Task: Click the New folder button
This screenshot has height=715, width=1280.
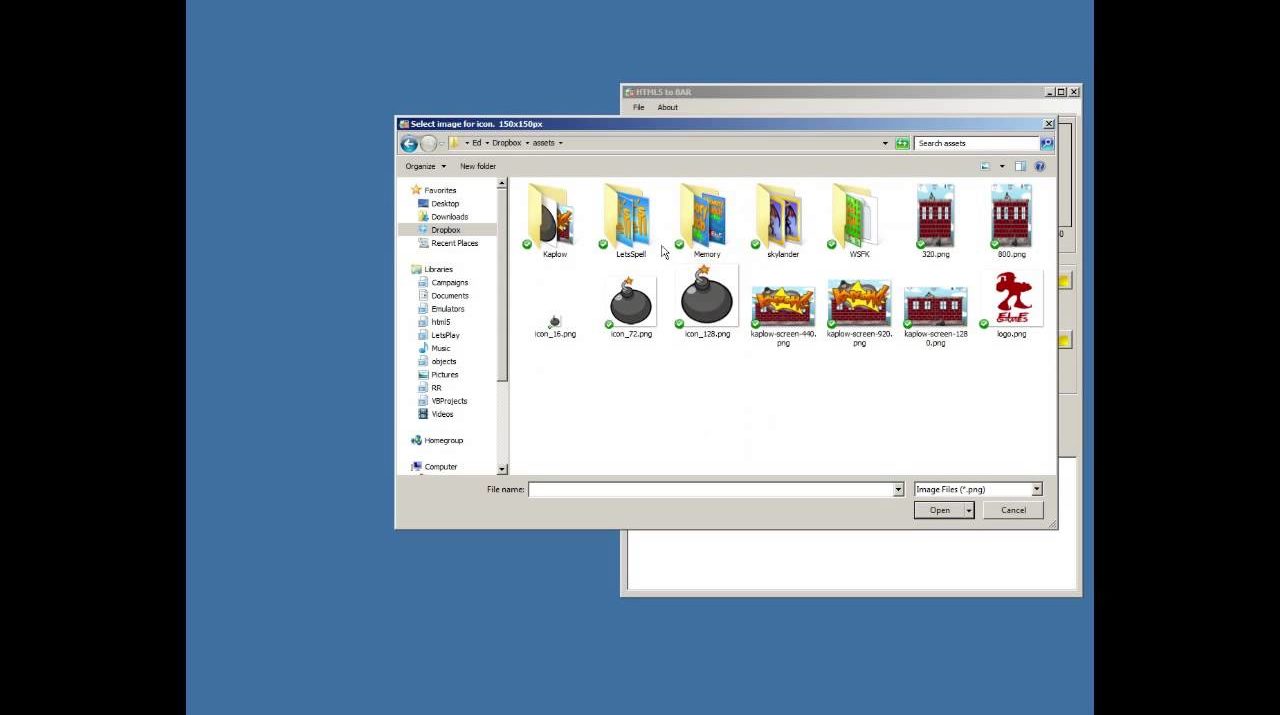Action: [477, 167]
